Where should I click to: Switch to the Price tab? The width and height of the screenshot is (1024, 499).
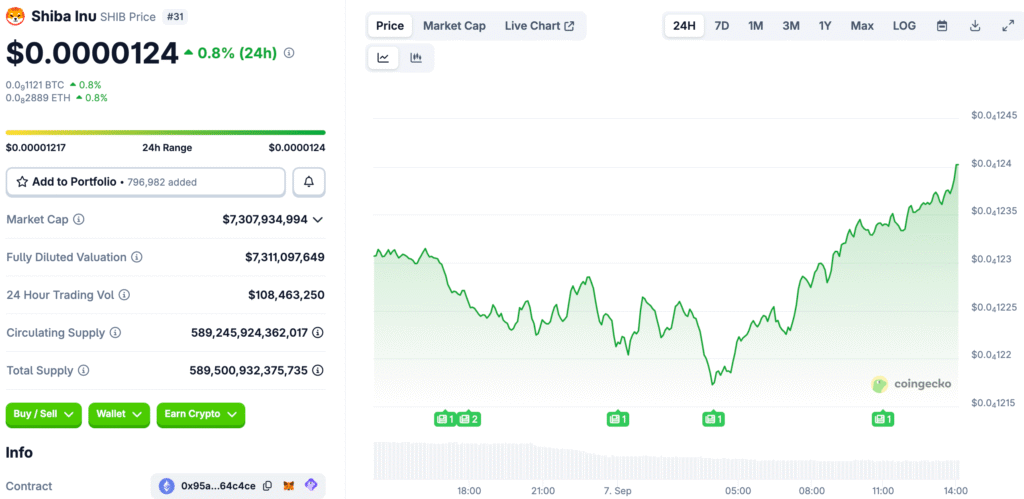click(x=391, y=26)
